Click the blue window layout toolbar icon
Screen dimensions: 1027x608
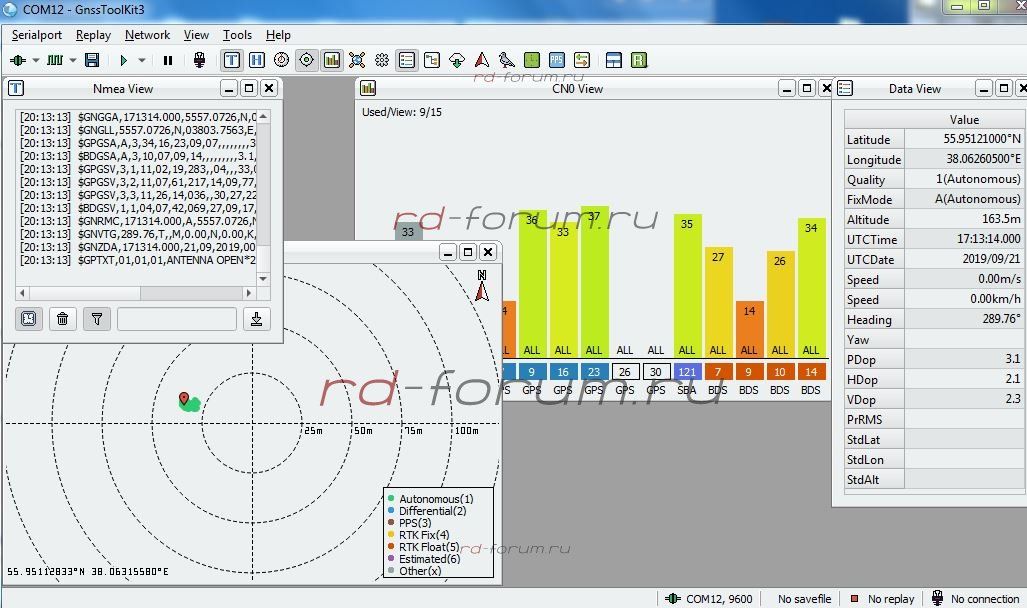[x=614, y=60]
